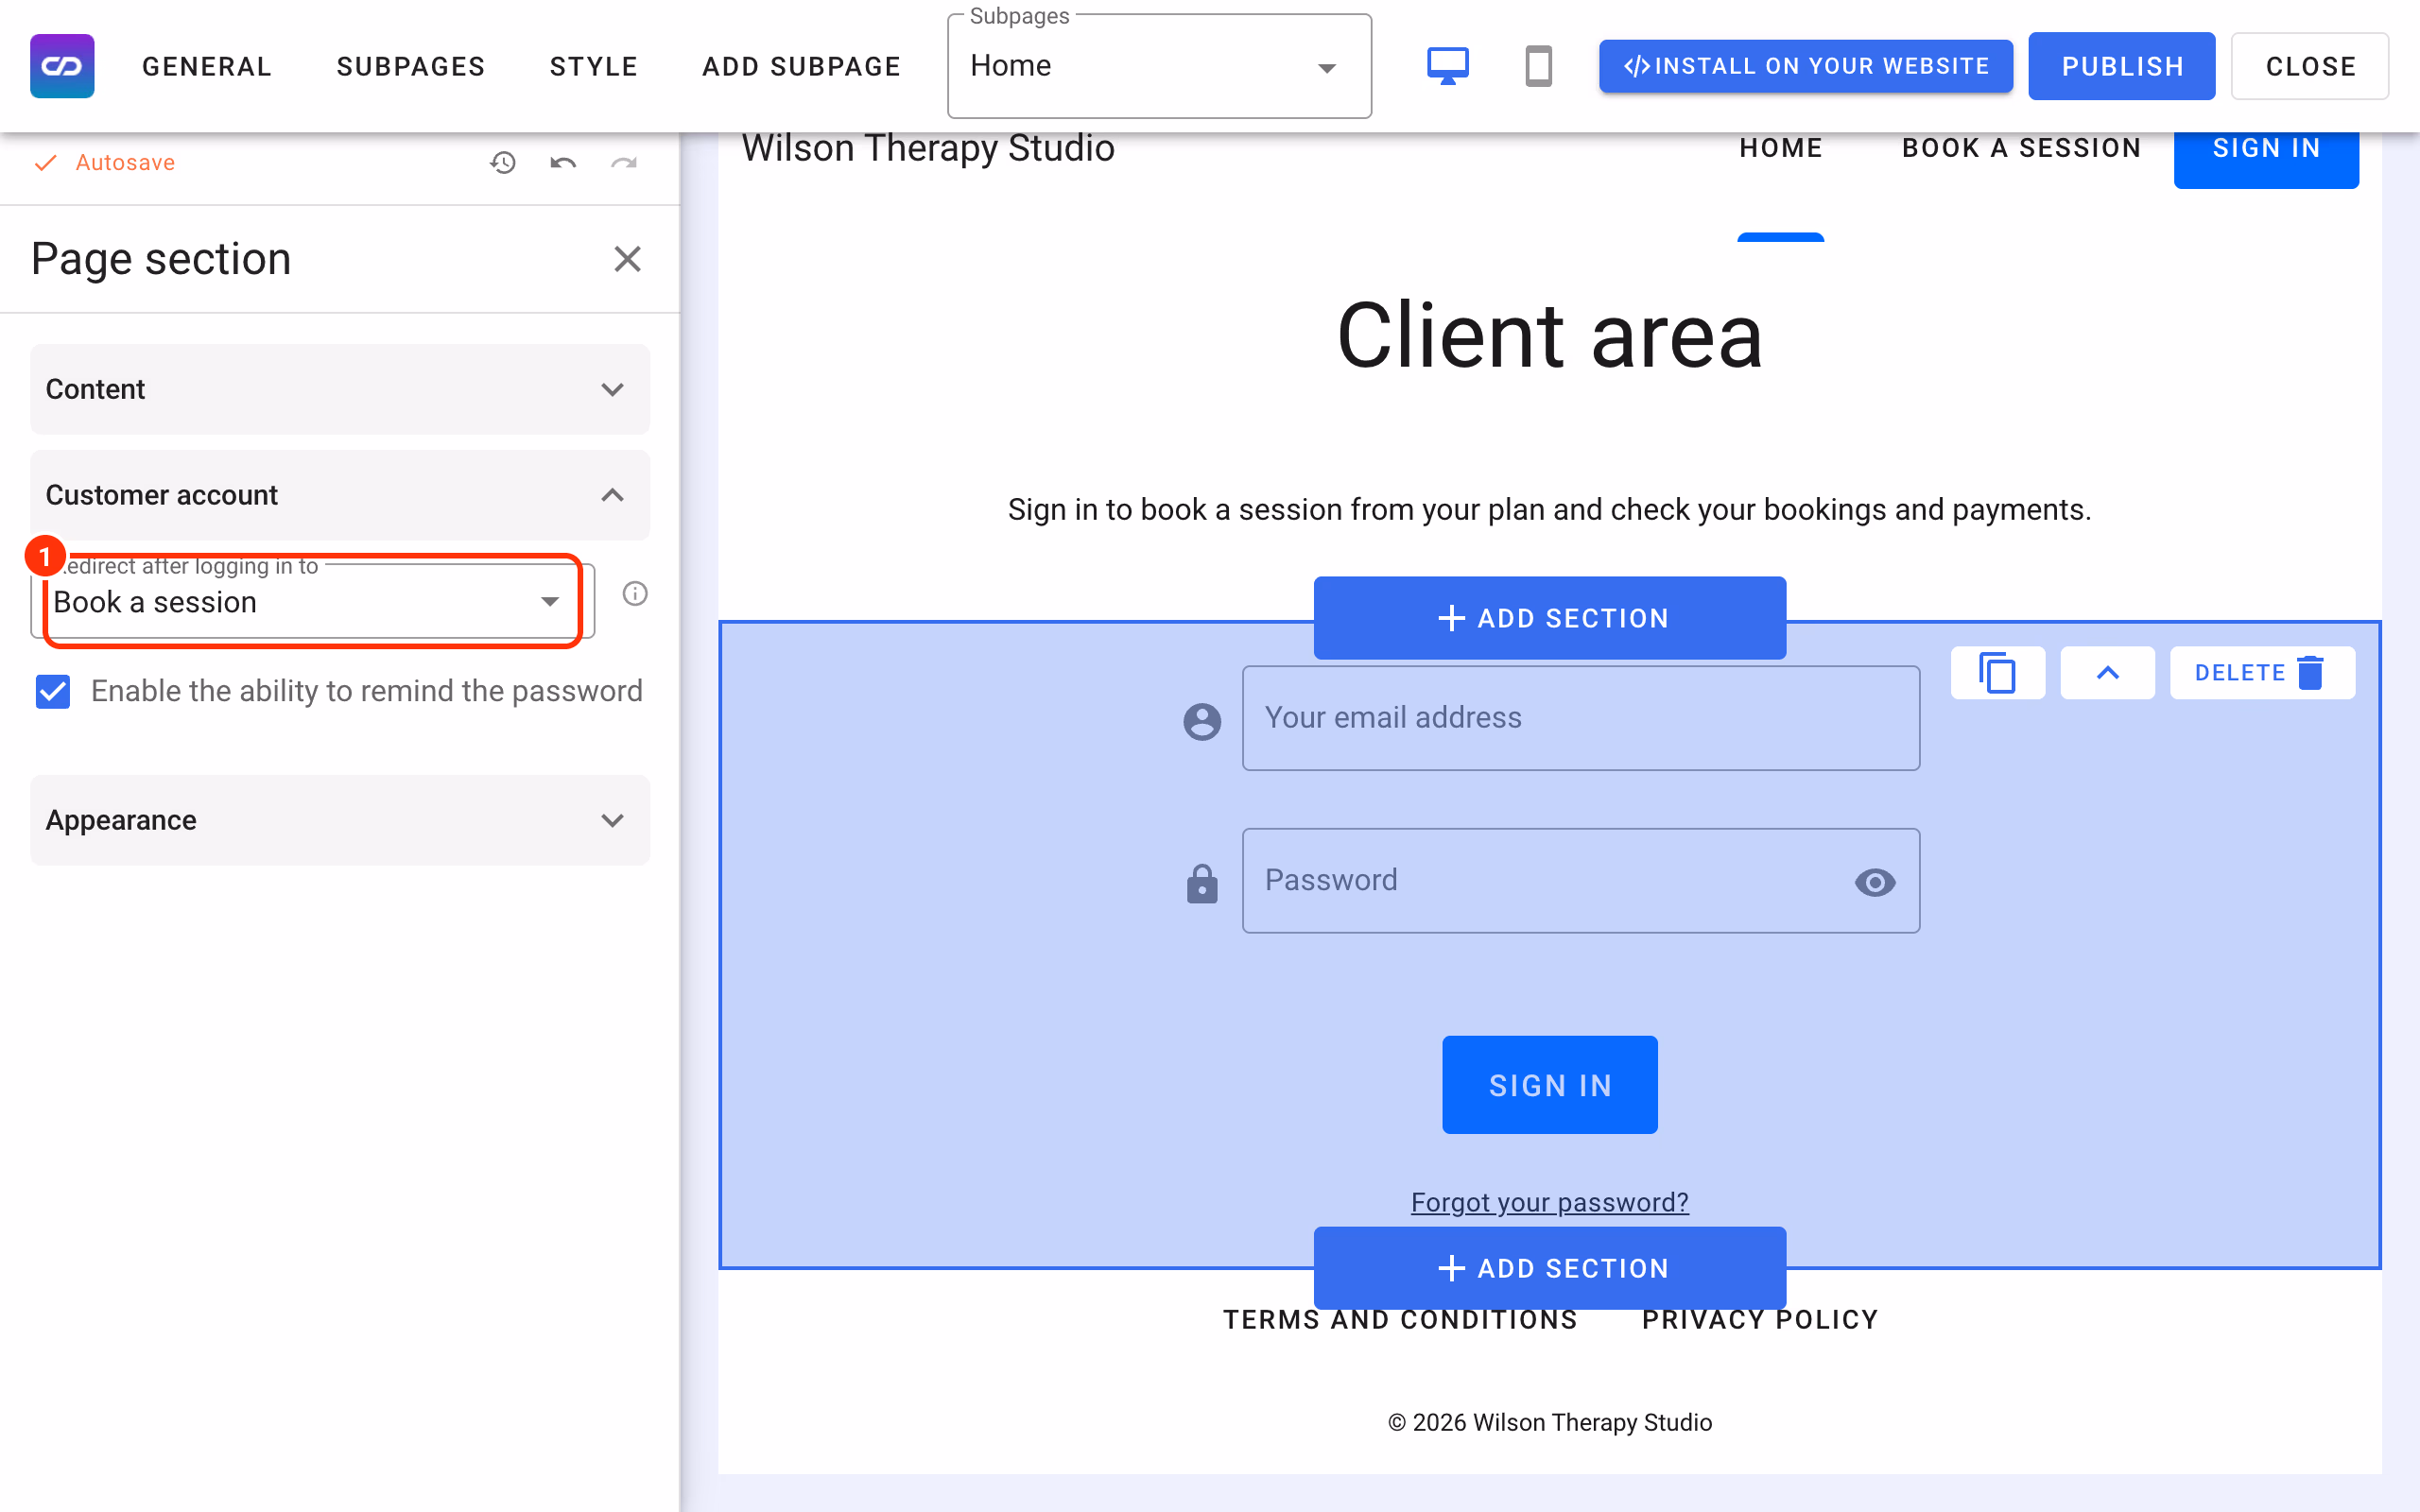Click the purple app logo icon

(62, 66)
